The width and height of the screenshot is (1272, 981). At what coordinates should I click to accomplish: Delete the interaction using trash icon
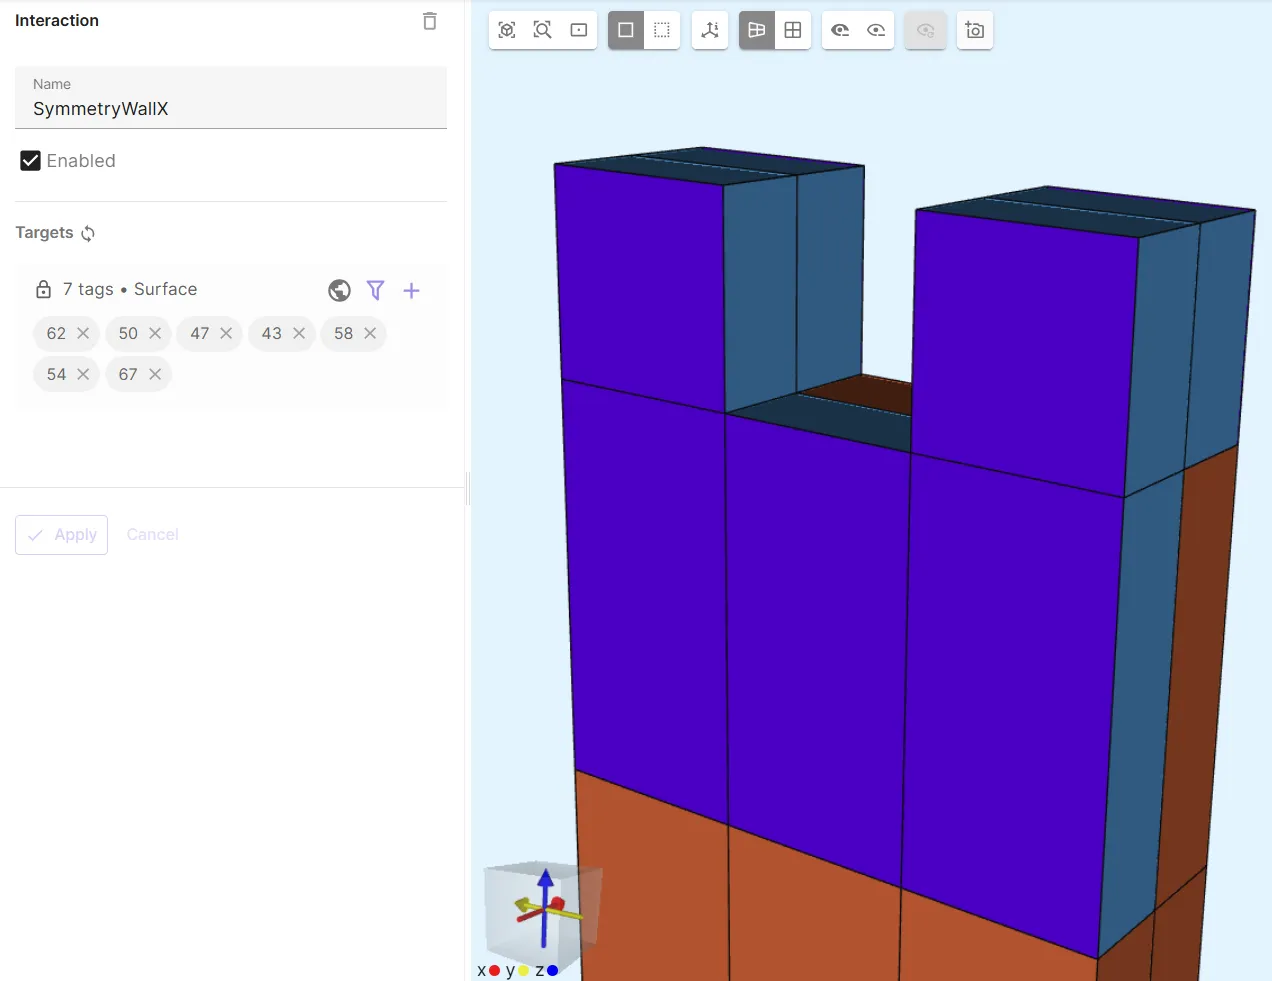tap(429, 21)
